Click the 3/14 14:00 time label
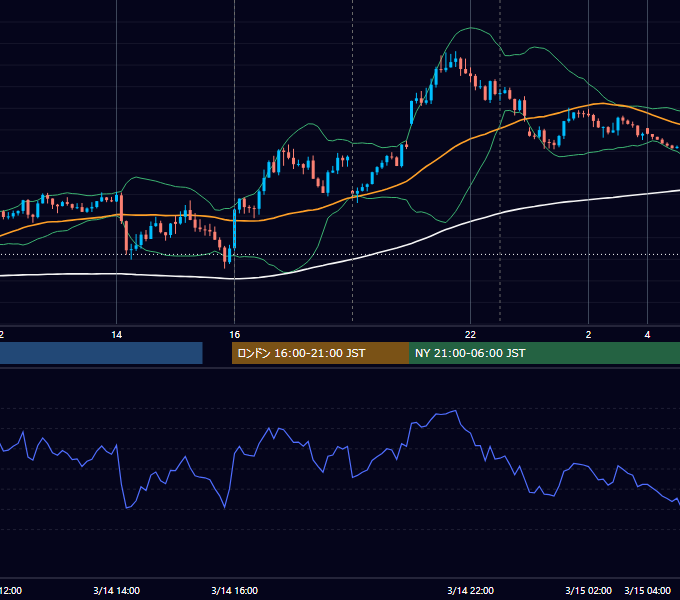The height and width of the screenshot is (600, 680). click(x=117, y=590)
